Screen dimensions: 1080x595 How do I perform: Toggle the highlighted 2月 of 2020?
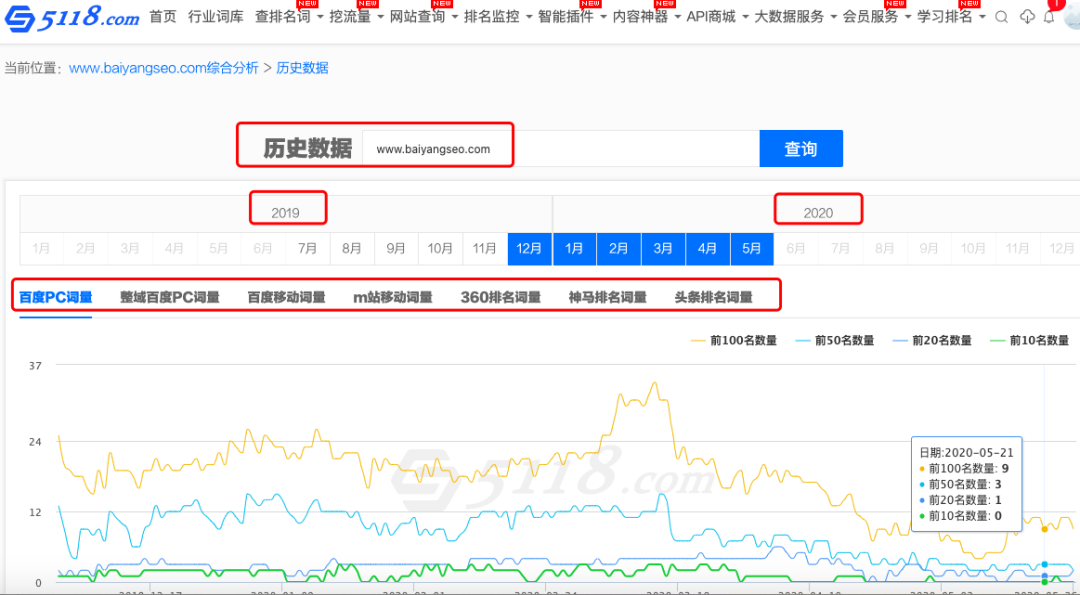pos(619,249)
